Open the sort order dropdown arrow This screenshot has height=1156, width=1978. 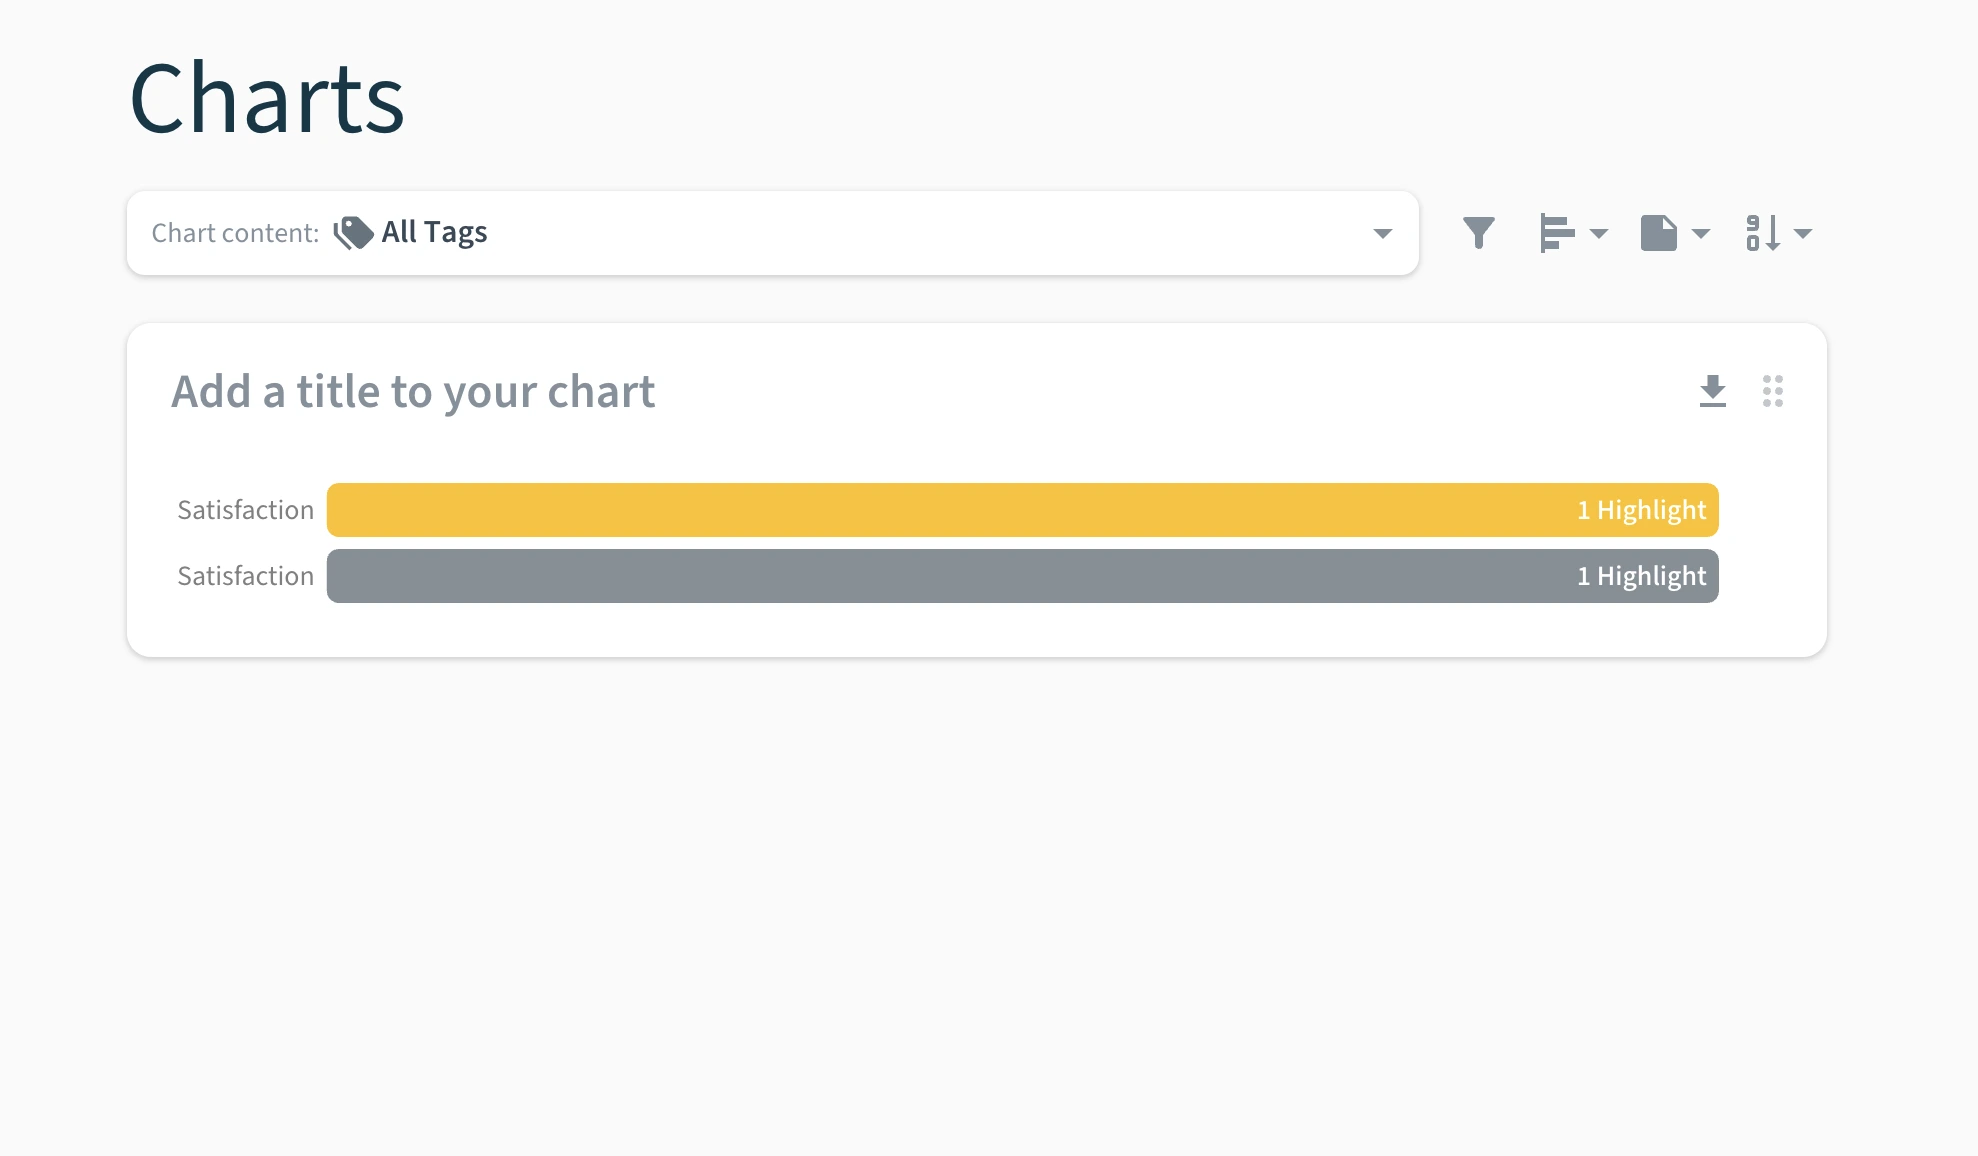pos(1806,234)
